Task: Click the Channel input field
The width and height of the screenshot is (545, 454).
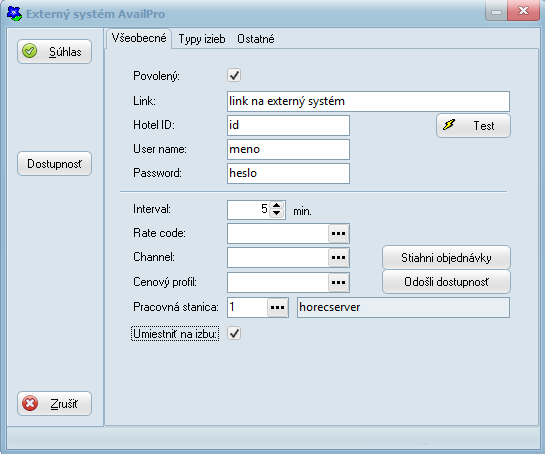Action: 278,258
